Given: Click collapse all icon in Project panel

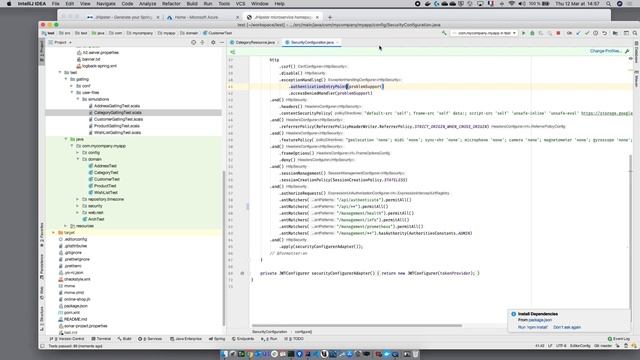Looking at the screenshot, I should [202, 42].
